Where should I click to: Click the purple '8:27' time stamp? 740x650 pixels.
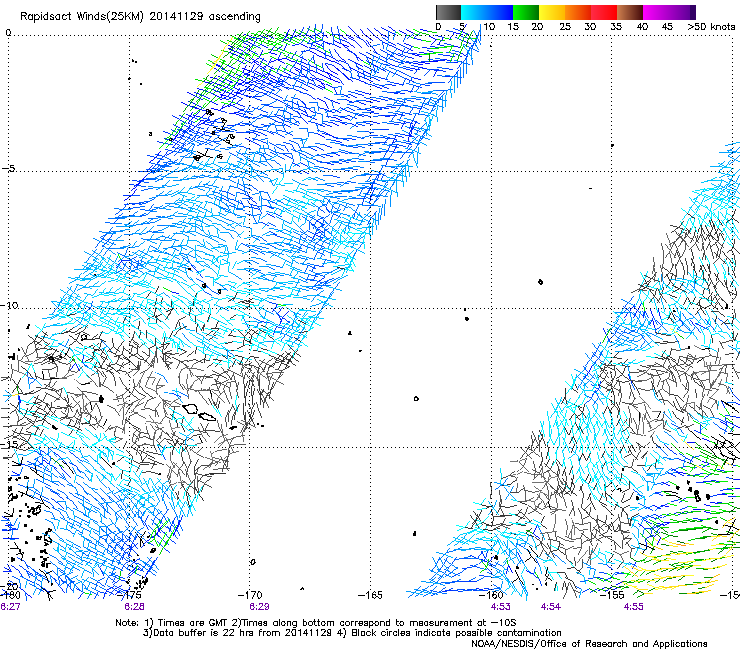tap(10, 607)
